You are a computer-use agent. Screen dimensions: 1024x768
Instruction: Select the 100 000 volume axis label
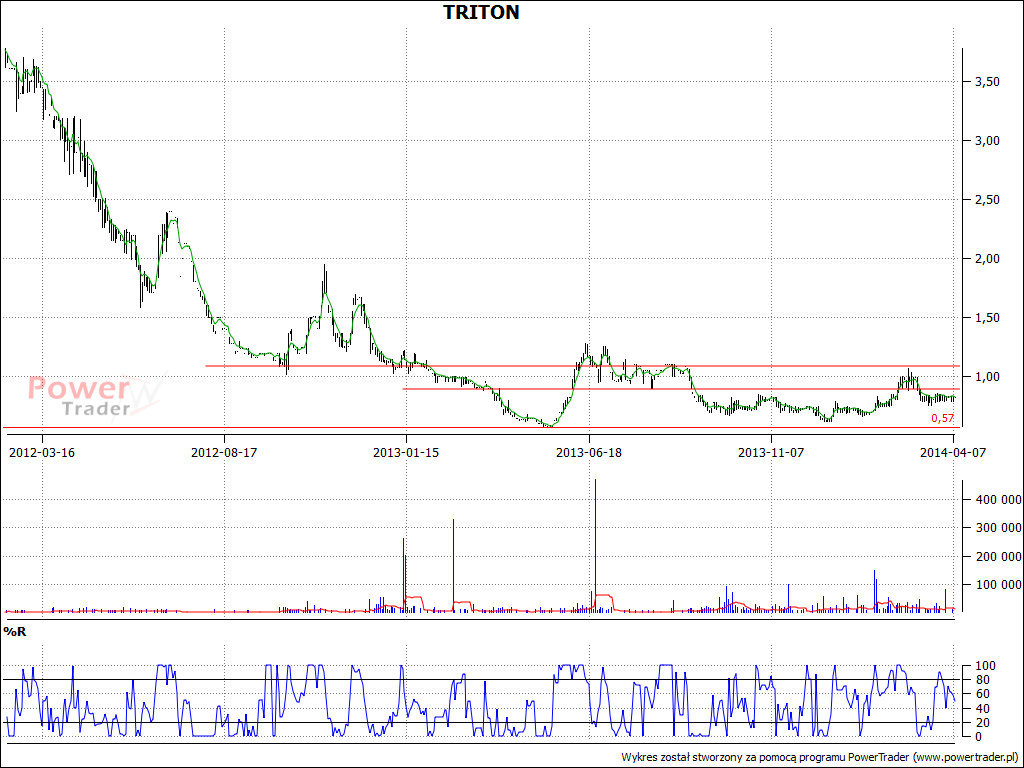point(998,585)
